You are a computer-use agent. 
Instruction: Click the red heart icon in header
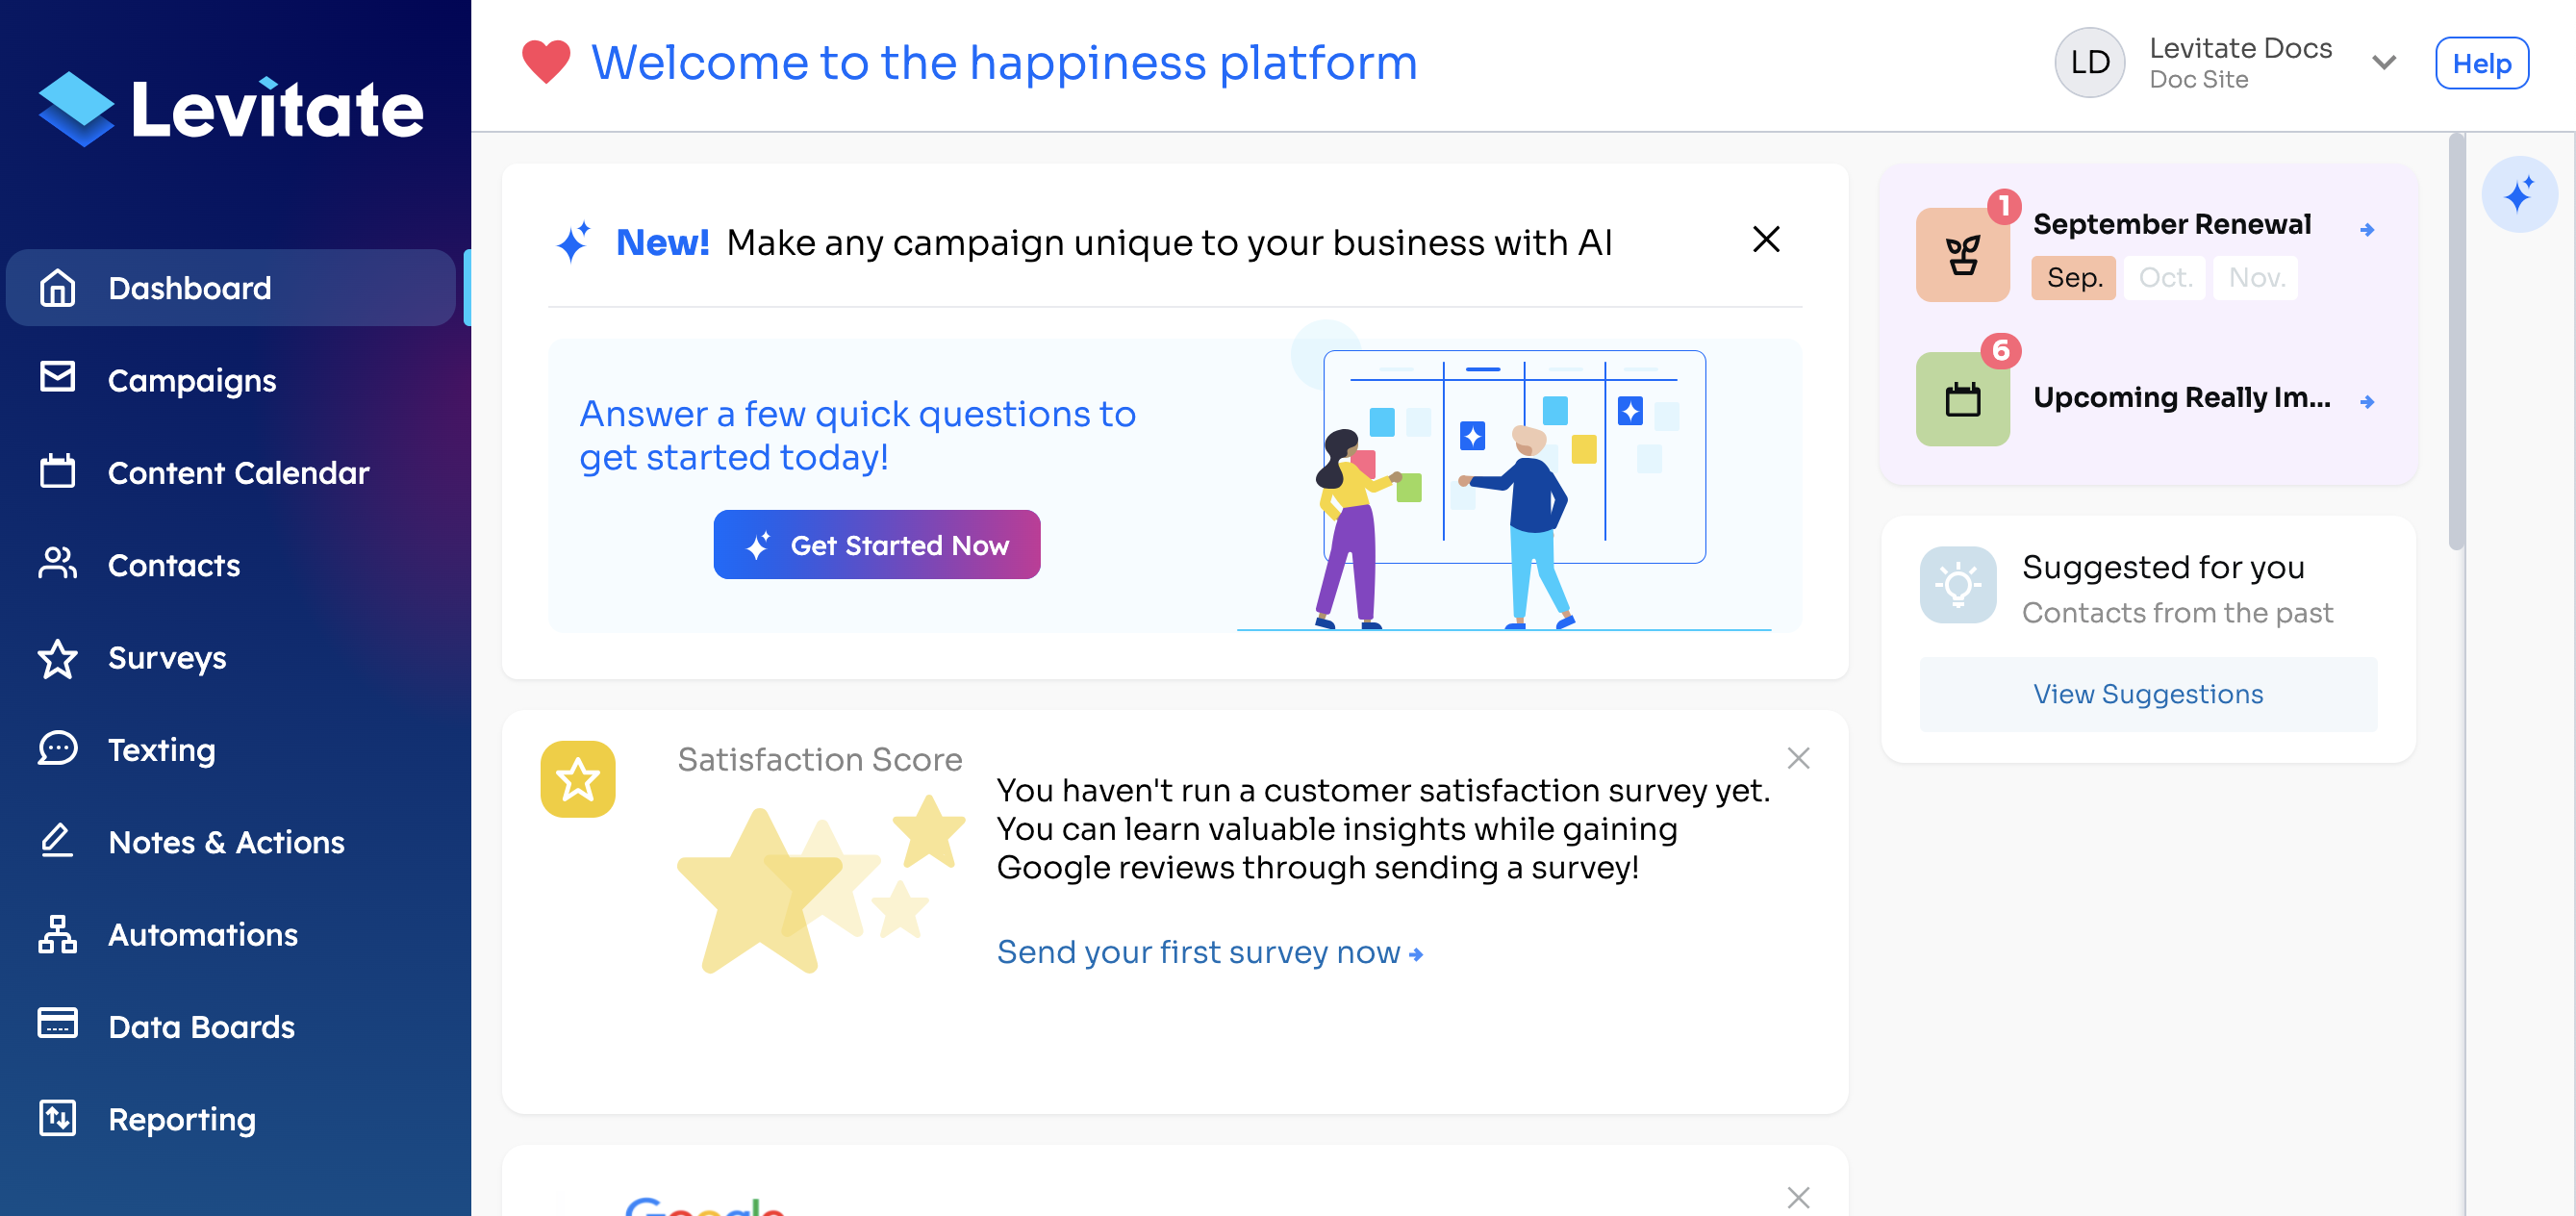click(x=546, y=62)
